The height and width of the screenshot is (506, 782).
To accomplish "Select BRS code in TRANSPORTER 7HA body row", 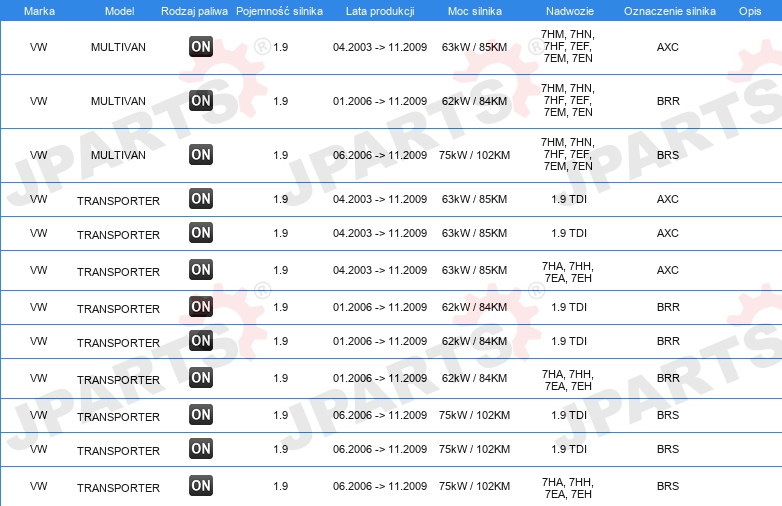I will click(668, 486).
